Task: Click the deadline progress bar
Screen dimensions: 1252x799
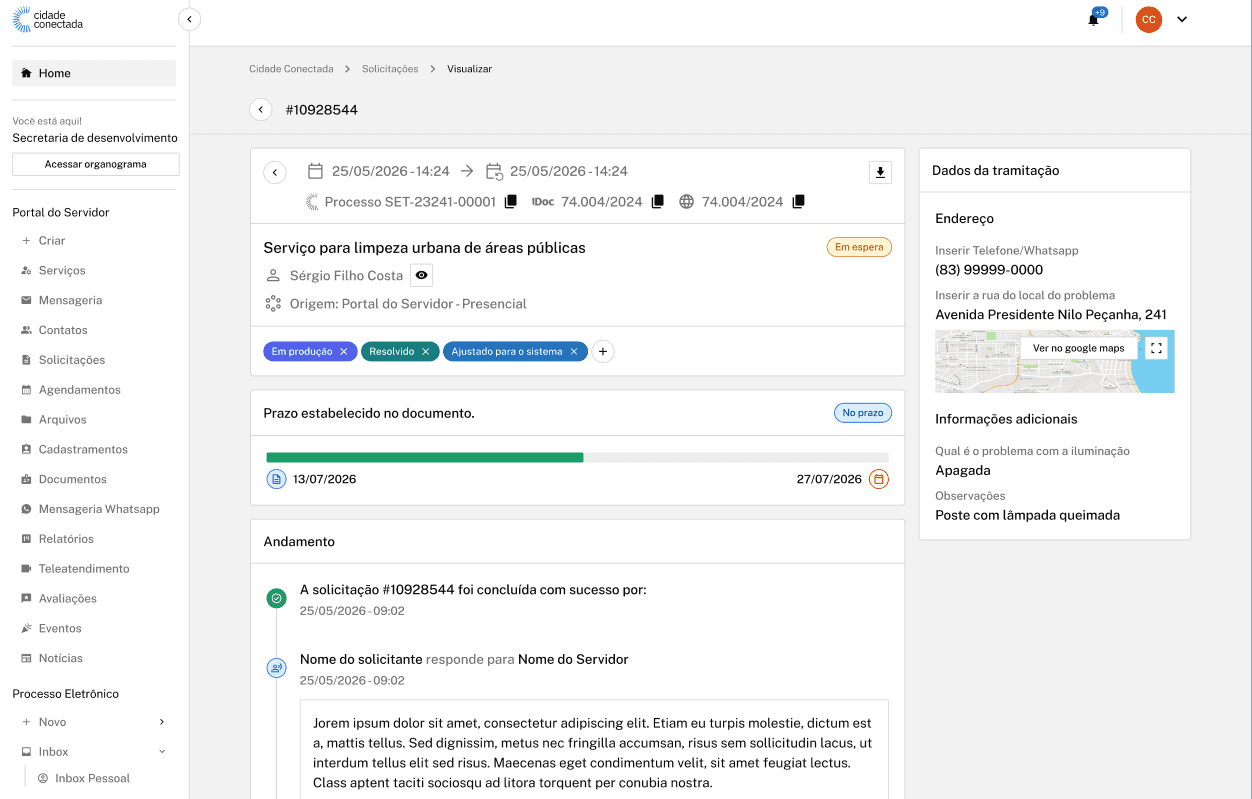Action: pos(577,457)
